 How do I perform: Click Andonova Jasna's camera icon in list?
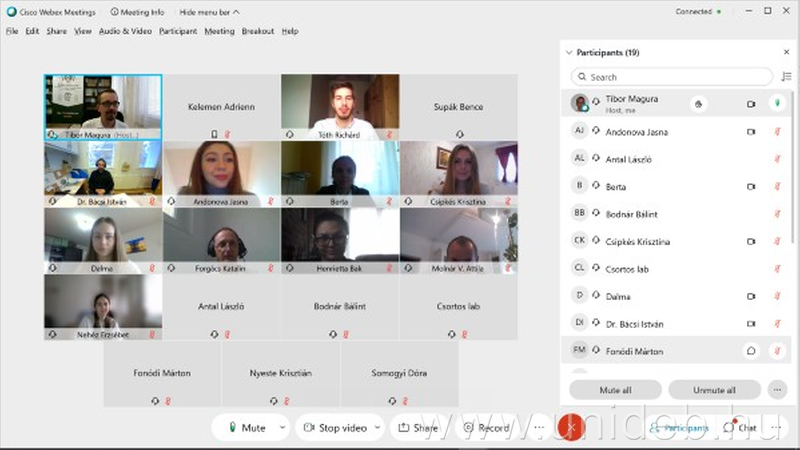(751, 132)
